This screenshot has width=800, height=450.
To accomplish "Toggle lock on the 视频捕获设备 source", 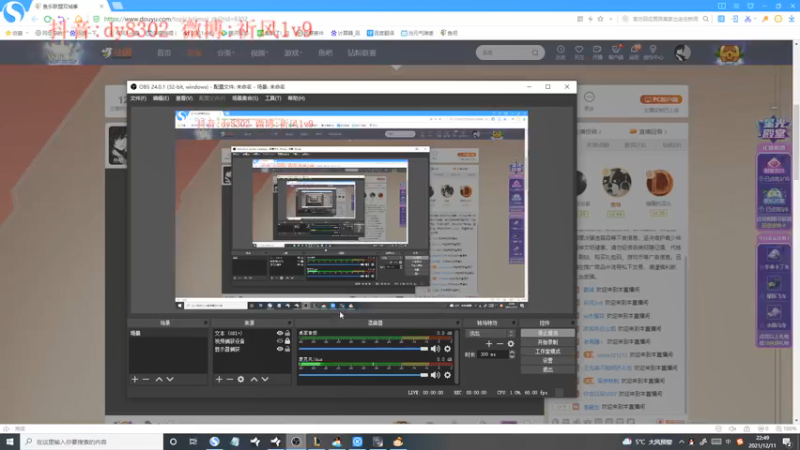I will (x=287, y=341).
